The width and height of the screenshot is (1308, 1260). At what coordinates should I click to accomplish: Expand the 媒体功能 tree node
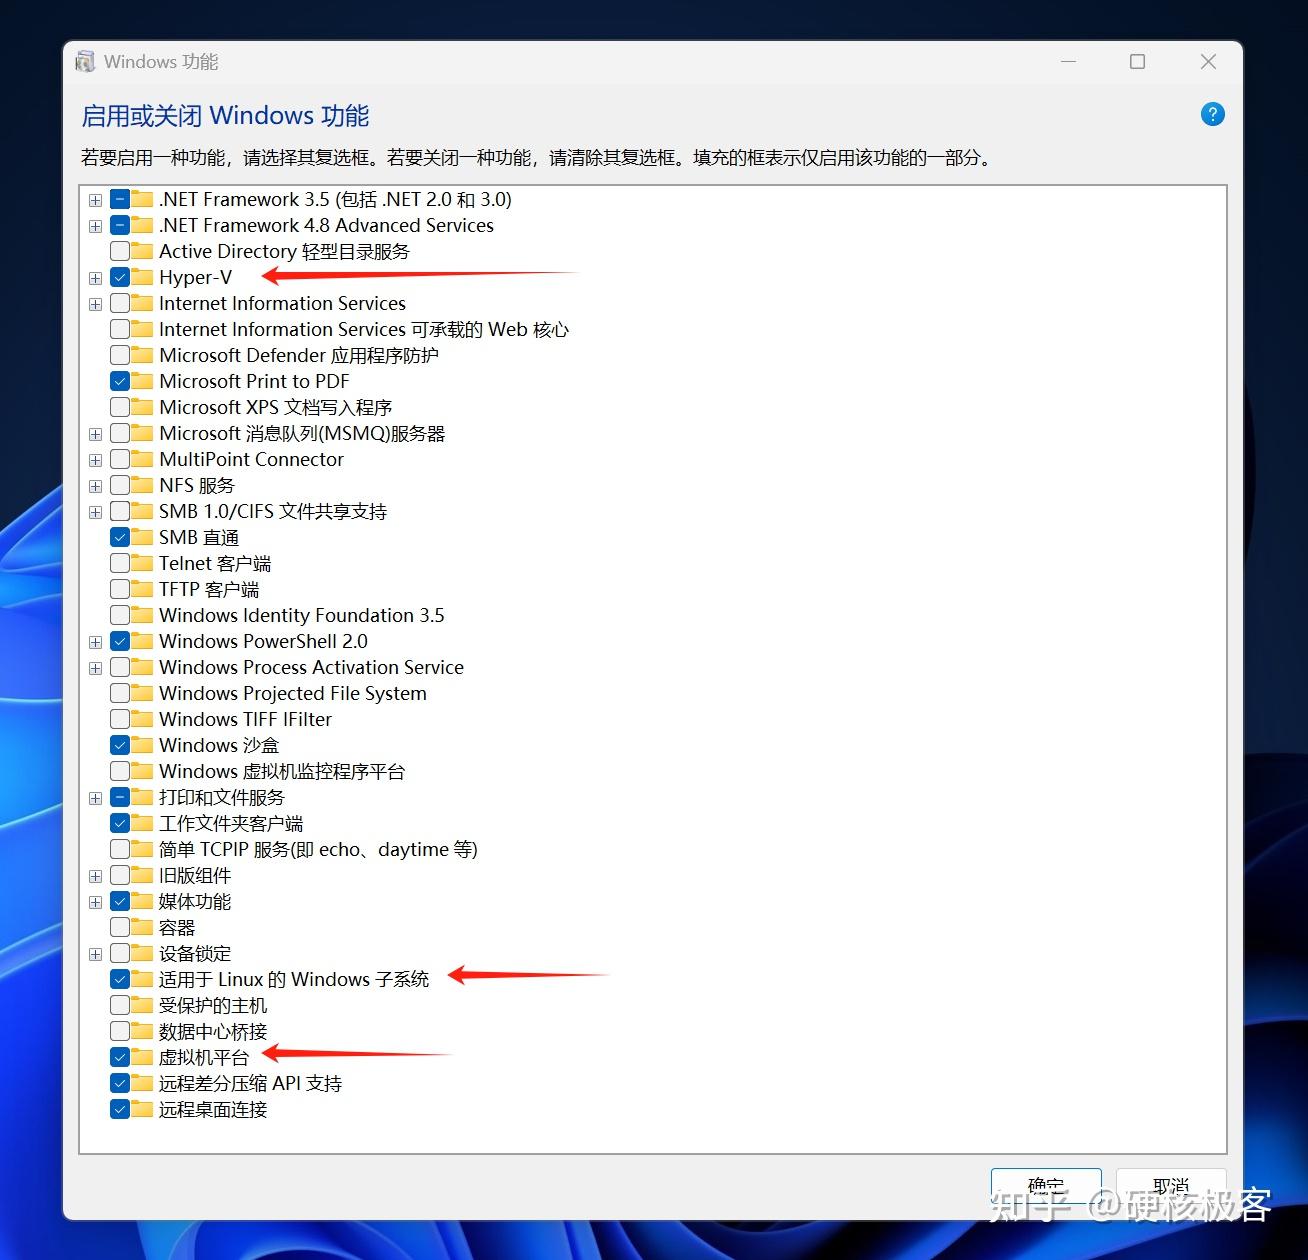(95, 901)
